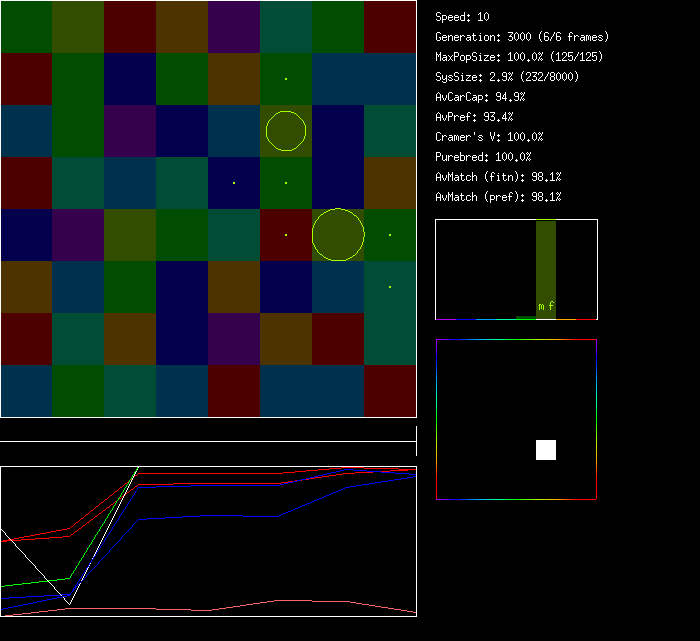Click the purple cell in the grid's top row
The height and width of the screenshot is (641, 700).
234,27
